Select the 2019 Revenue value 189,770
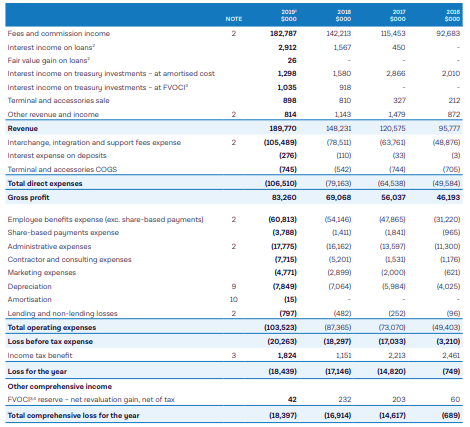Screen dimensions: 470x427 point(283,129)
